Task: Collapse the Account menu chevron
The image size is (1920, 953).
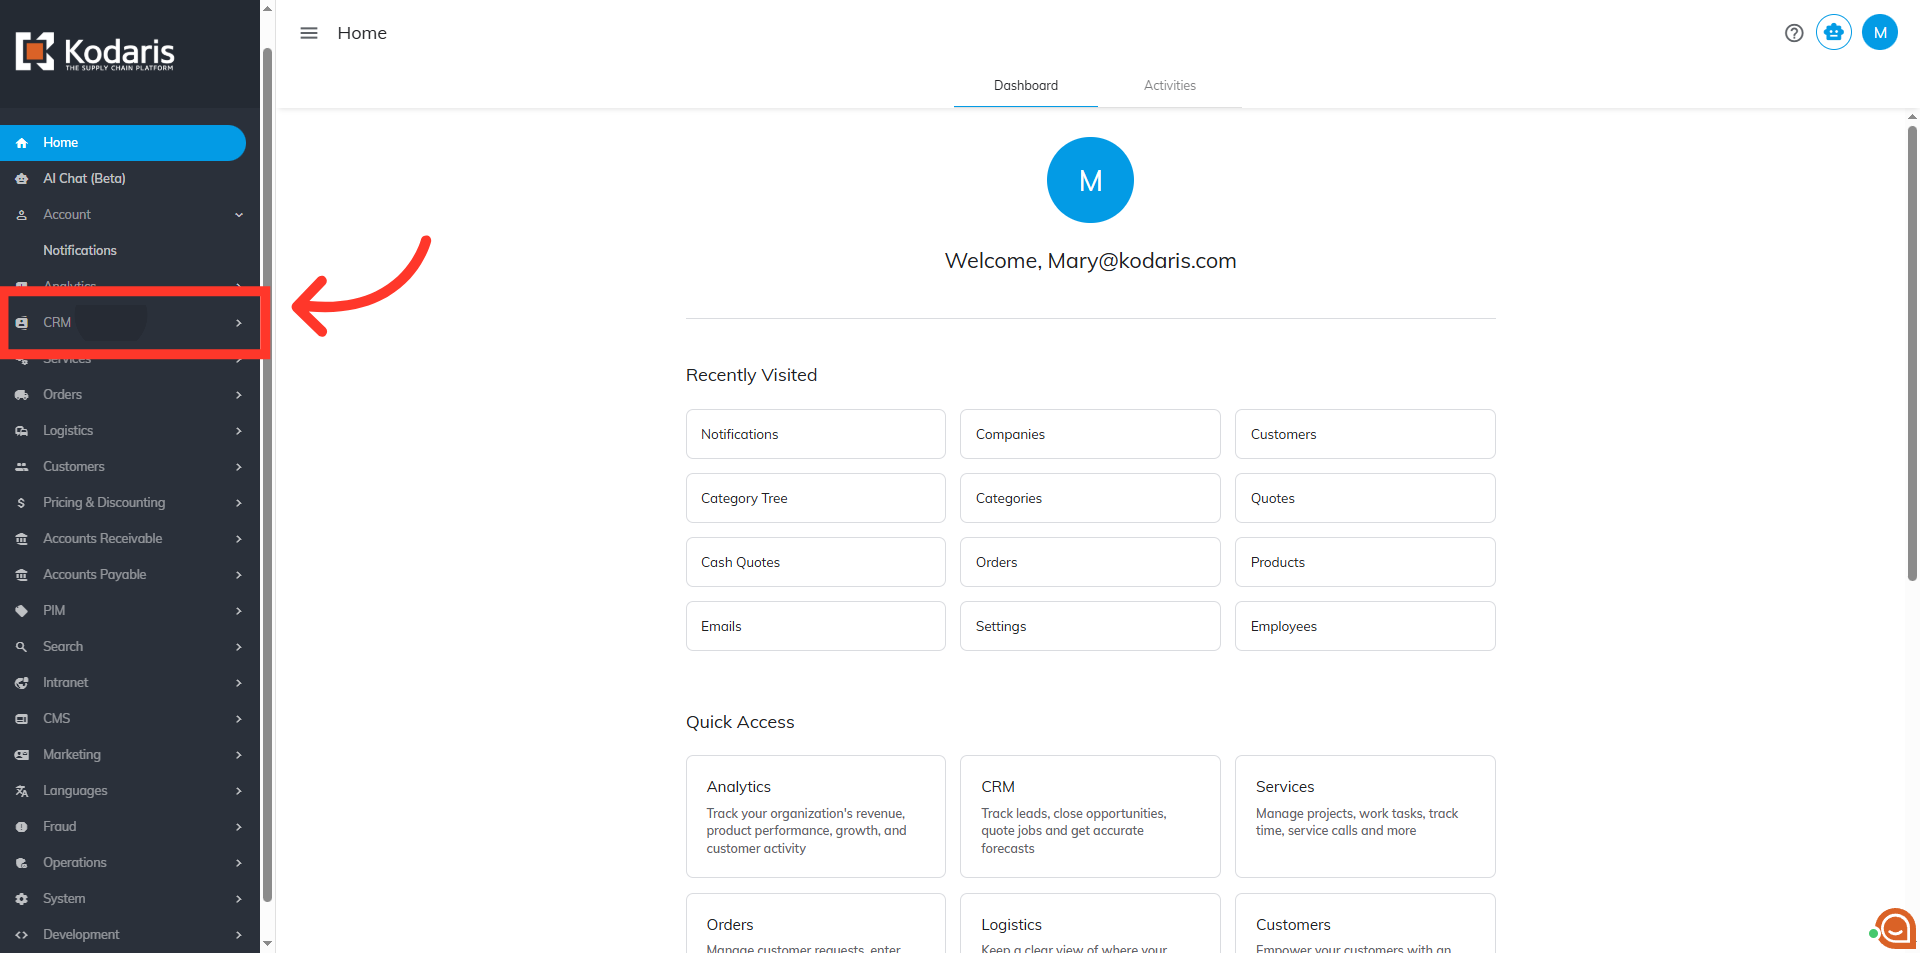Action: (x=239, y=215)
